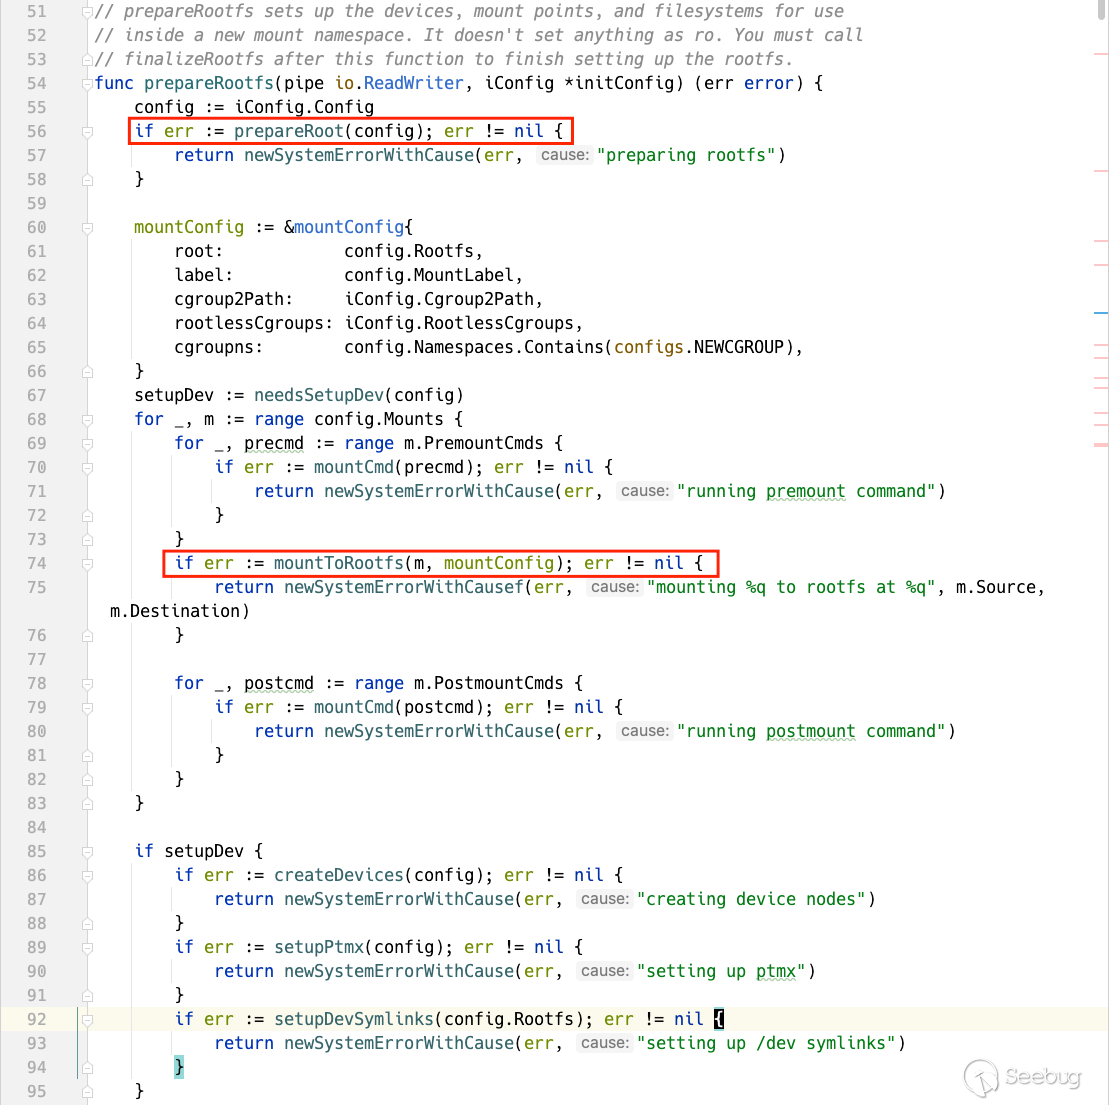
Task: Click the prepareRoot call on line 56
Action: (289, 132)
